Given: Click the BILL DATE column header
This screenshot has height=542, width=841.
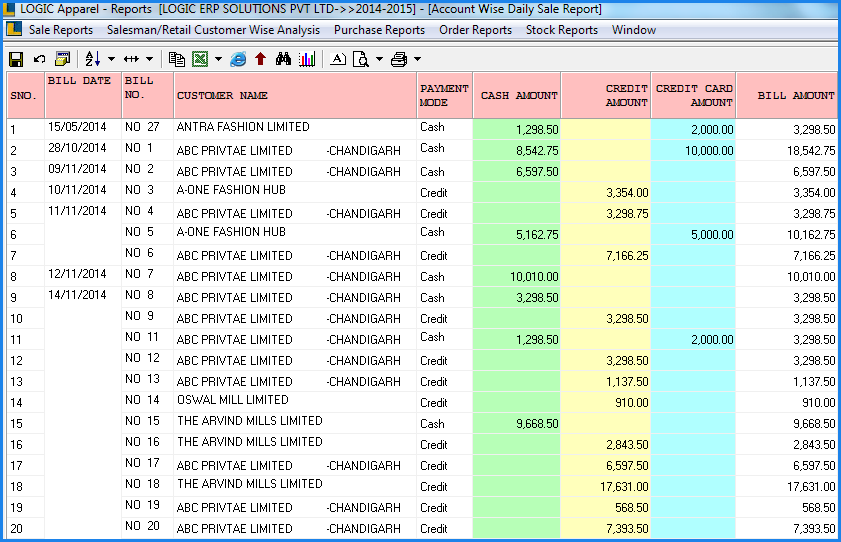Looking at the screenshot, I should point(84,95).
